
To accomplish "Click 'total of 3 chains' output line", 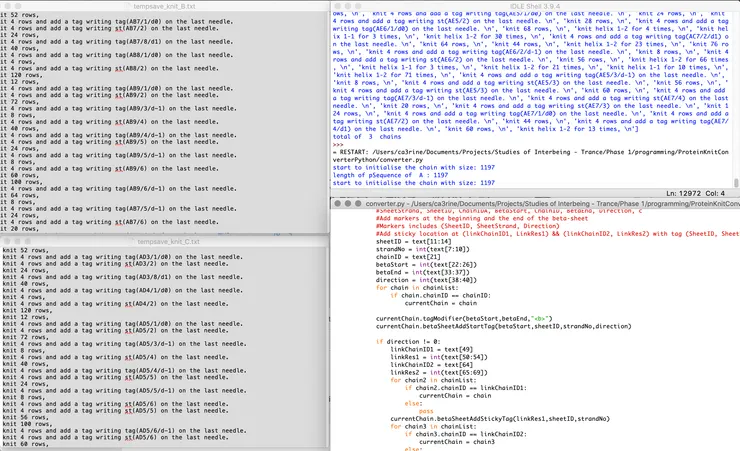I will 367,137.
